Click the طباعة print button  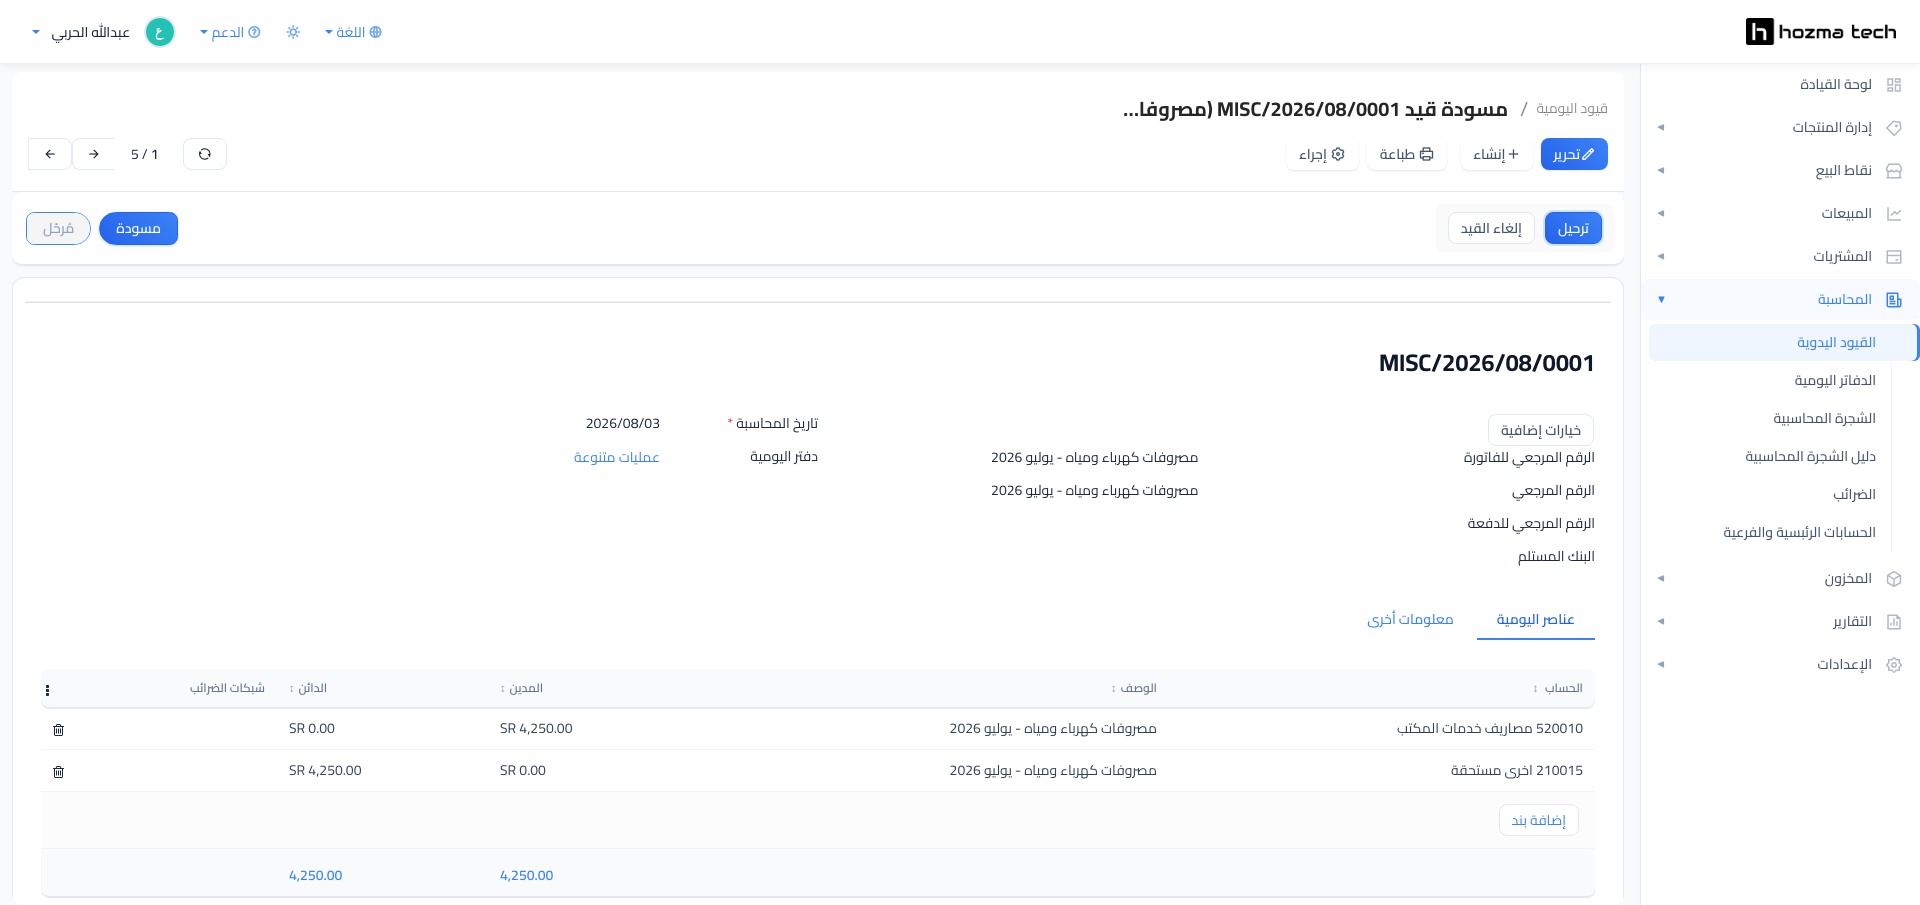tap(1406, 154)
